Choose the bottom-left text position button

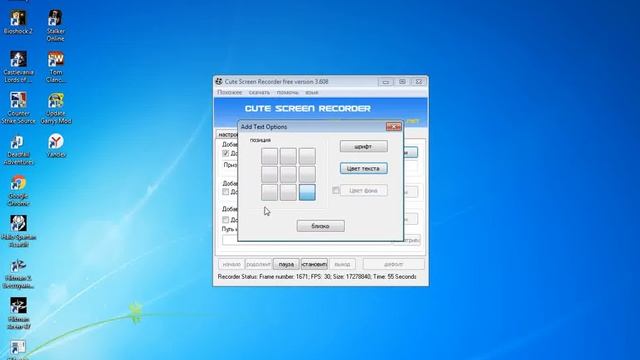click(269, 192)
